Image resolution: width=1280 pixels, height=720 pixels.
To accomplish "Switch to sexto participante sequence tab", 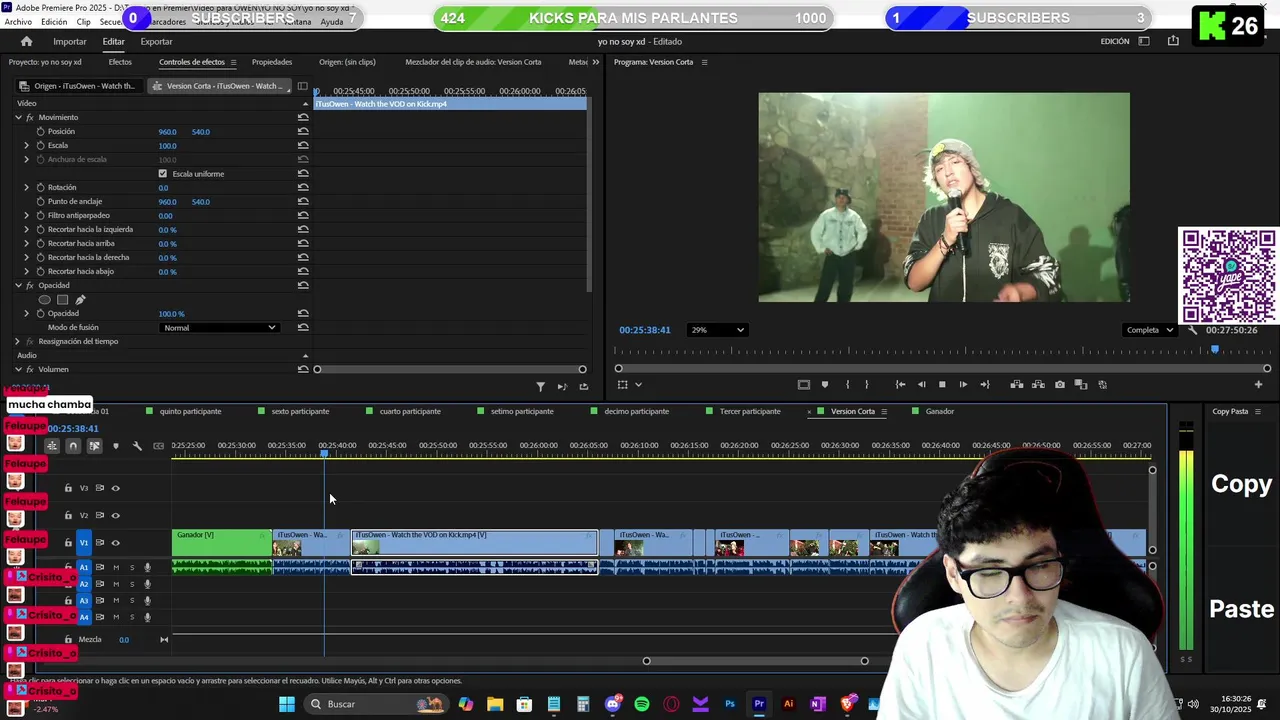I will [x=300, y=411].
